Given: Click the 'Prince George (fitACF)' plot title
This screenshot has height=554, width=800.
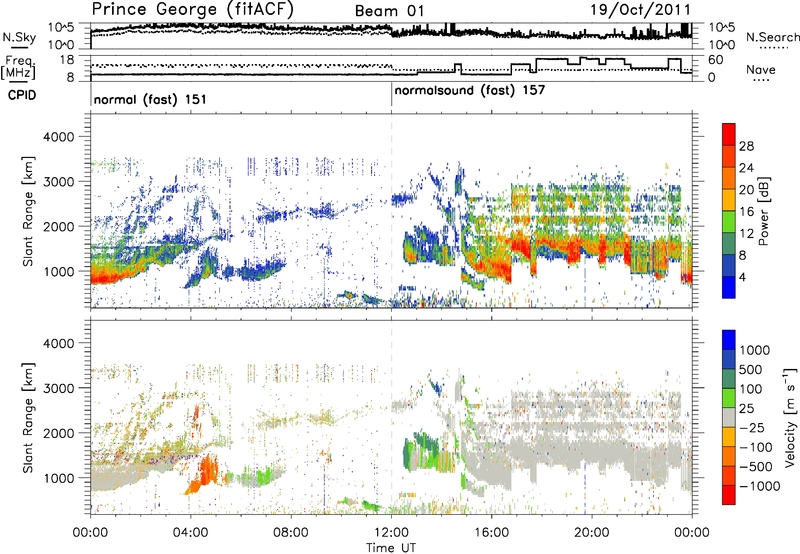Looking at the screenshot, I should point(192,9).
